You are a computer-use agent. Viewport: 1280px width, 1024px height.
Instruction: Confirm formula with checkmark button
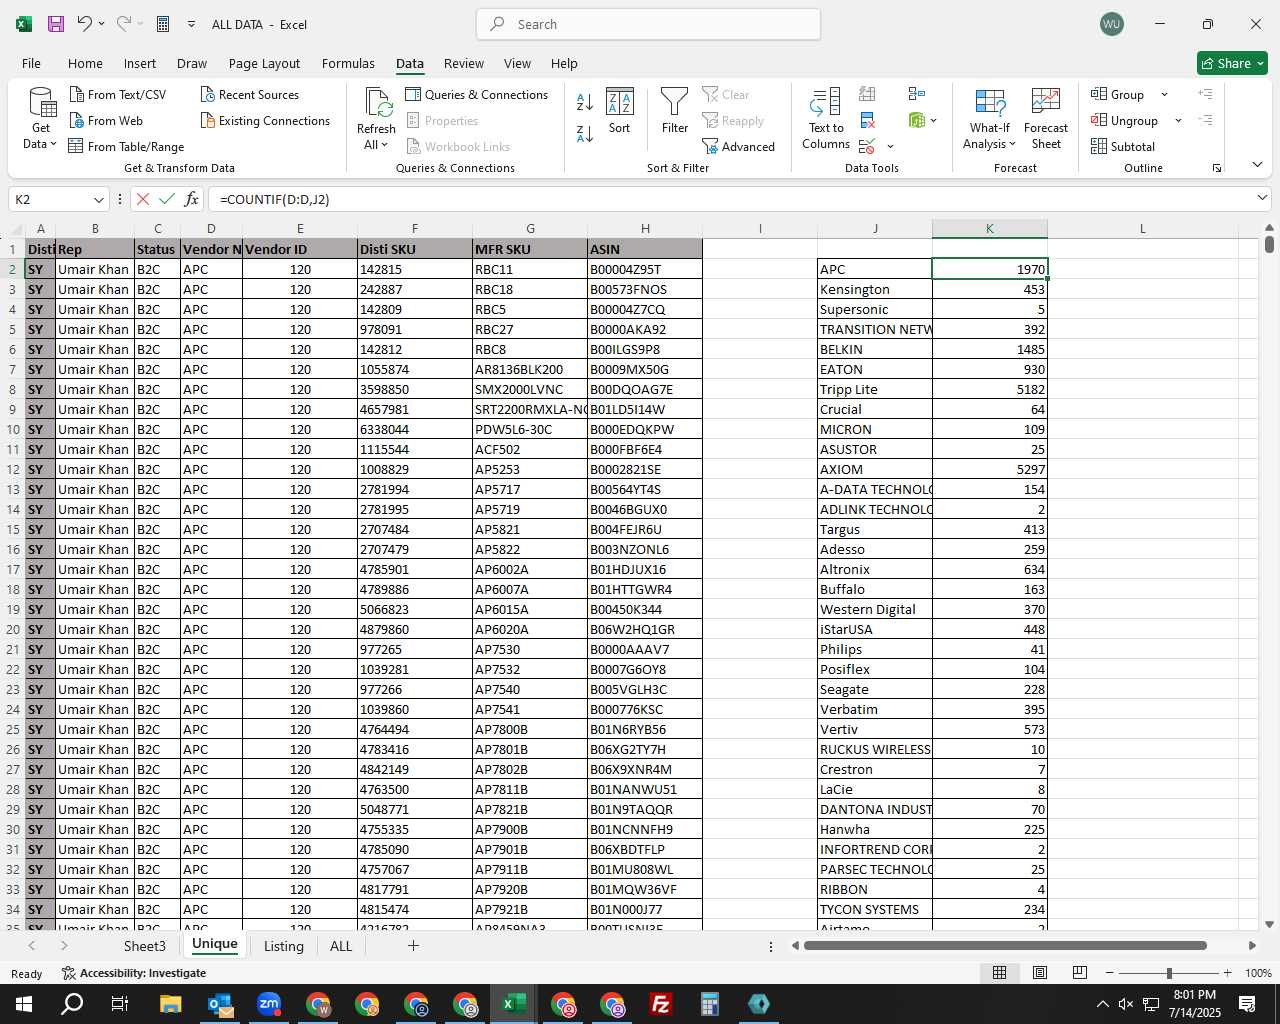pos(167,199)
